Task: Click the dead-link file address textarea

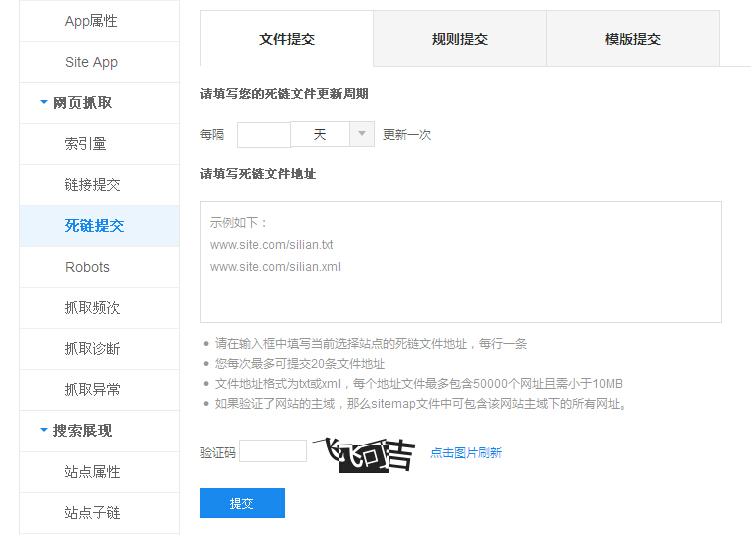Action: pos(460,262)
